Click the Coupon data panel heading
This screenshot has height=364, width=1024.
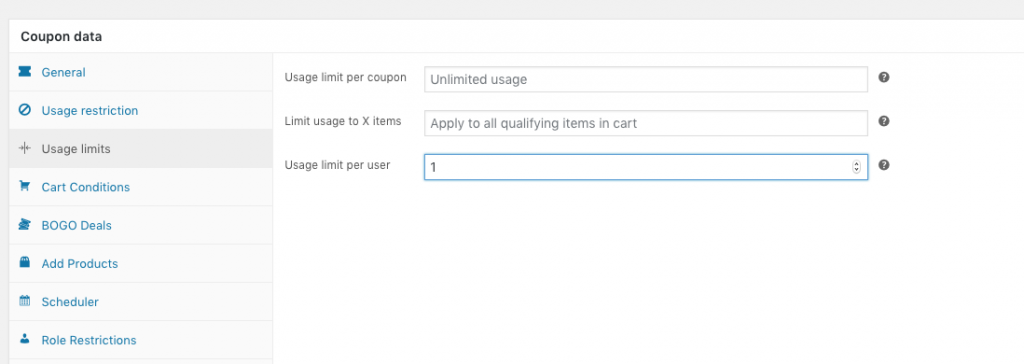(x=61, y=37)
